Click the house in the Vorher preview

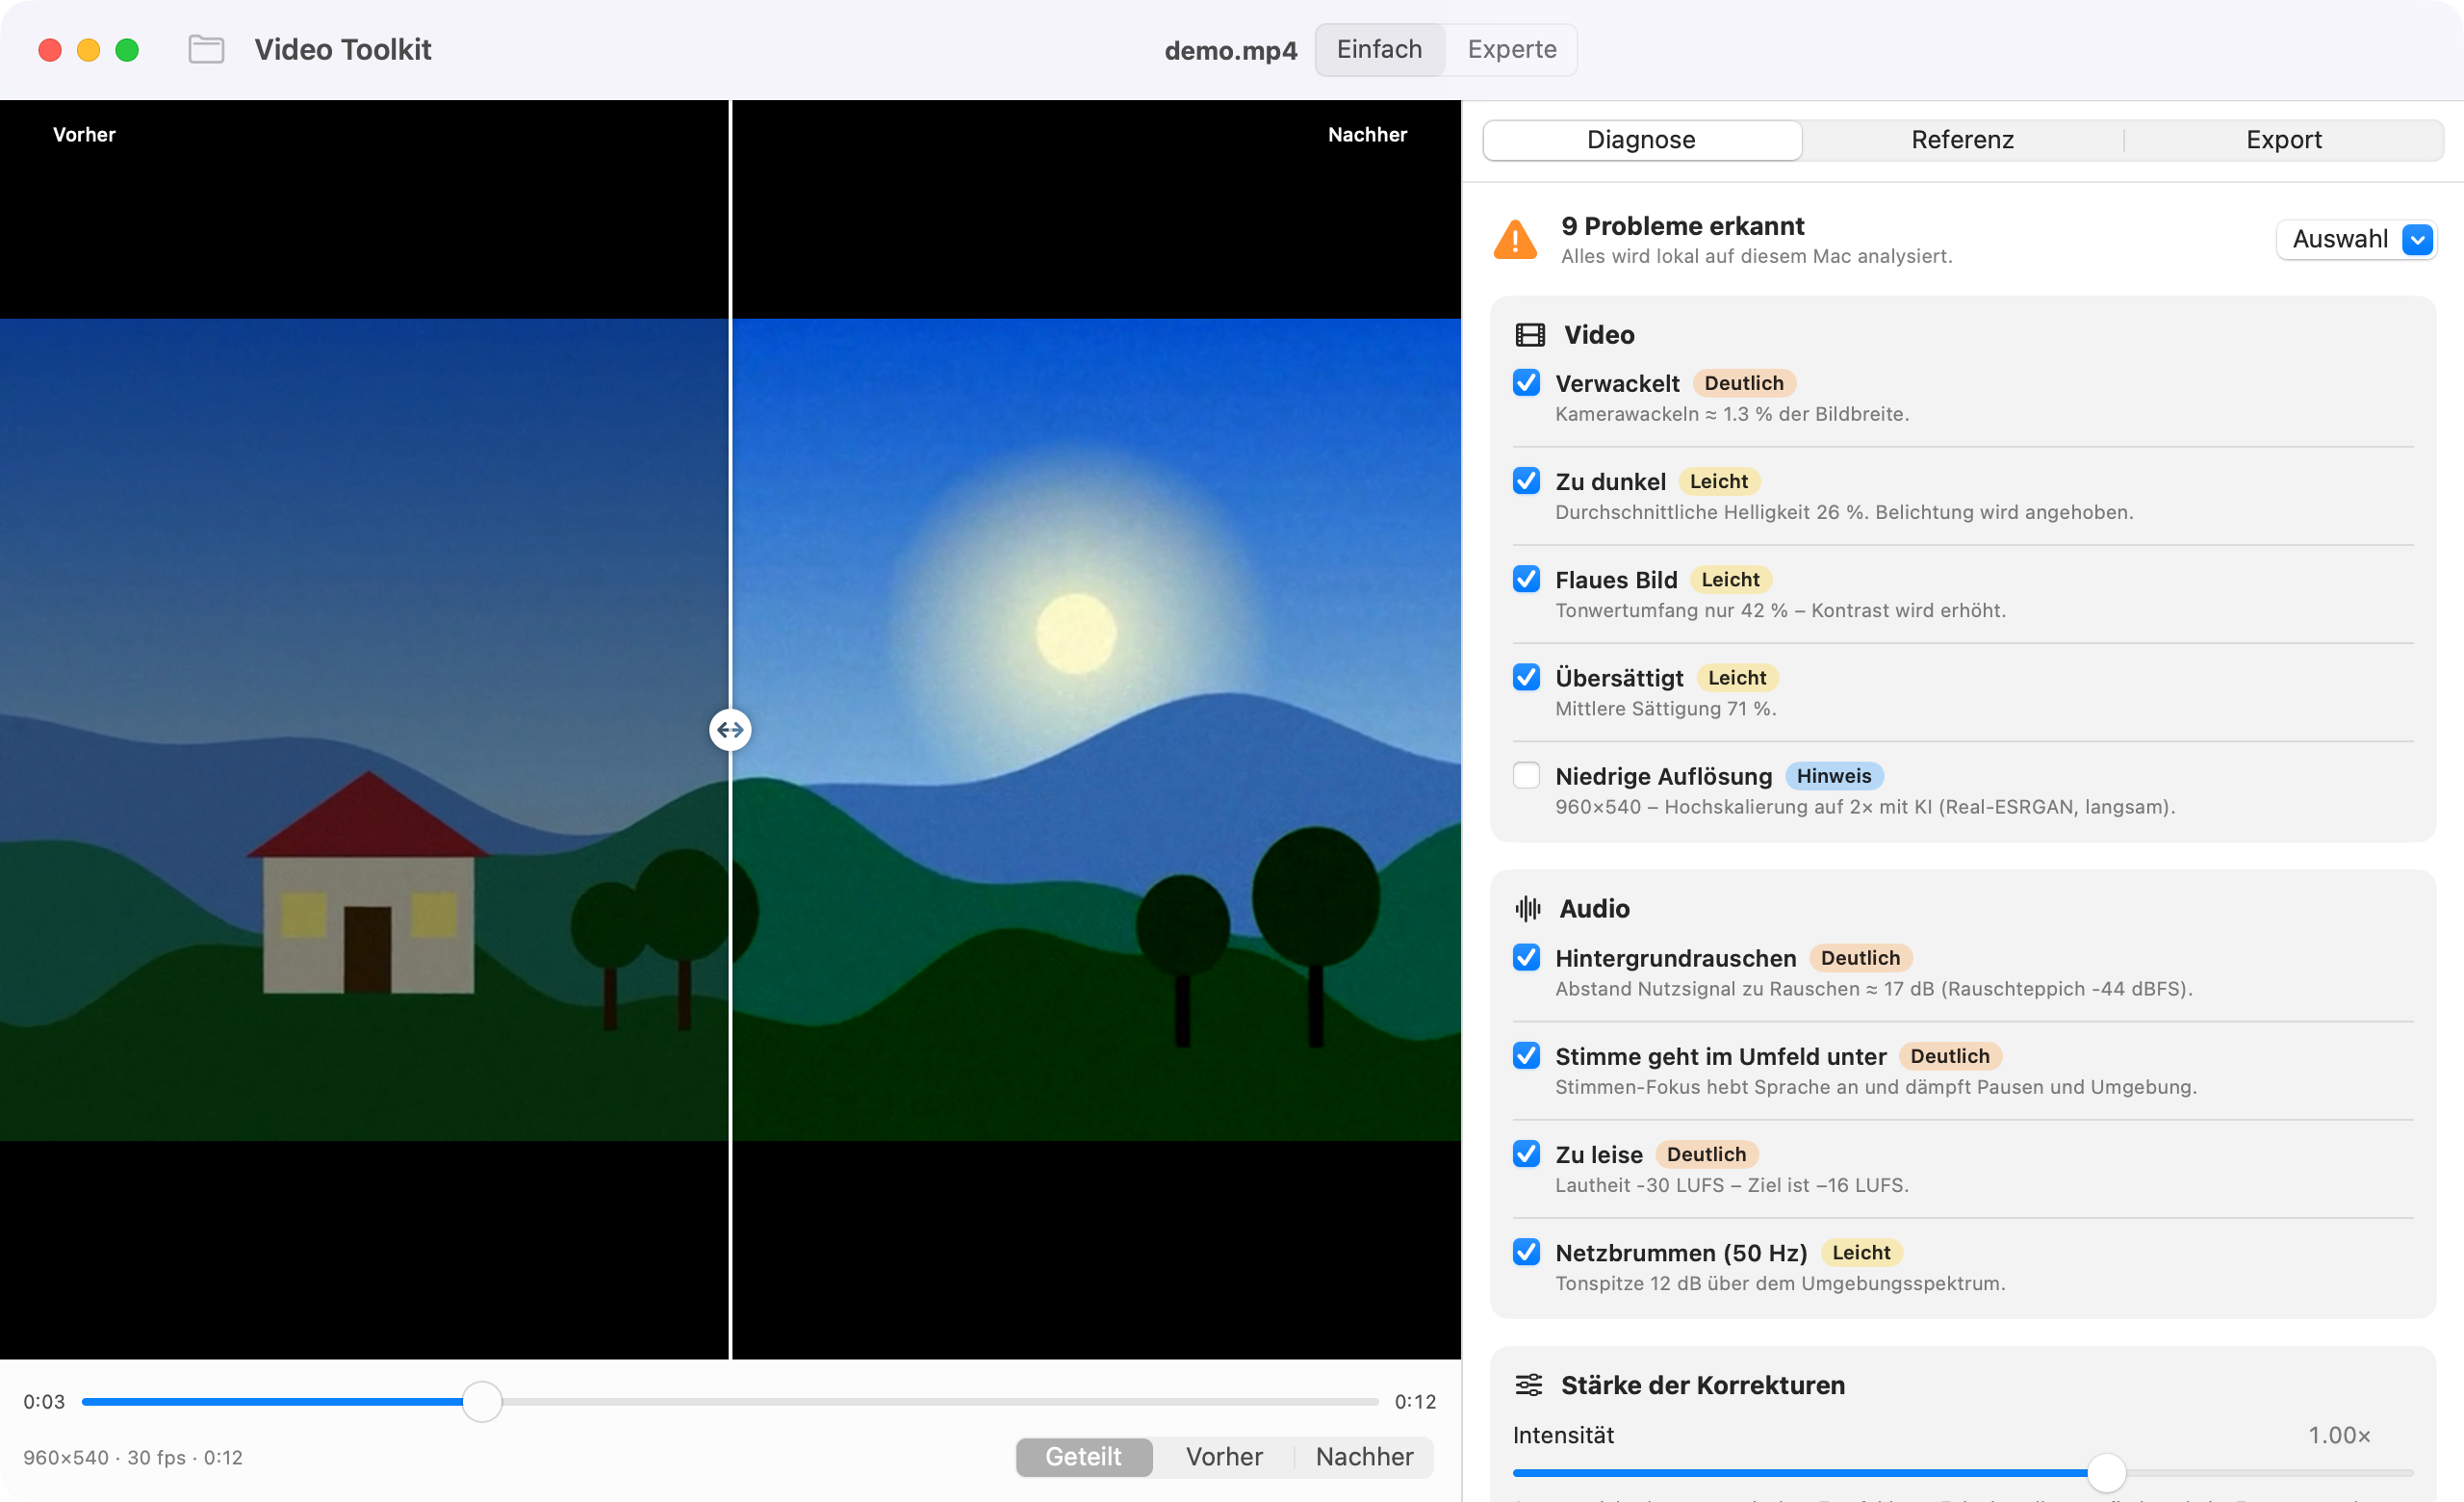click(x=369, y=882)
